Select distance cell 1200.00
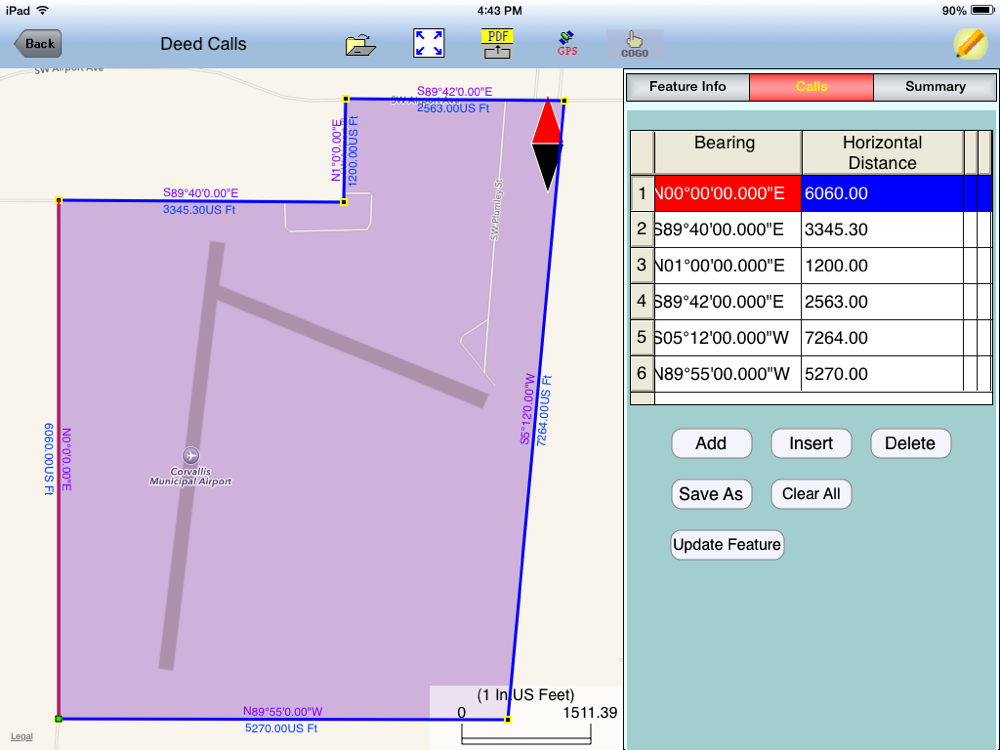Viewport: 1000px width, 750px height. coord(882,265)
